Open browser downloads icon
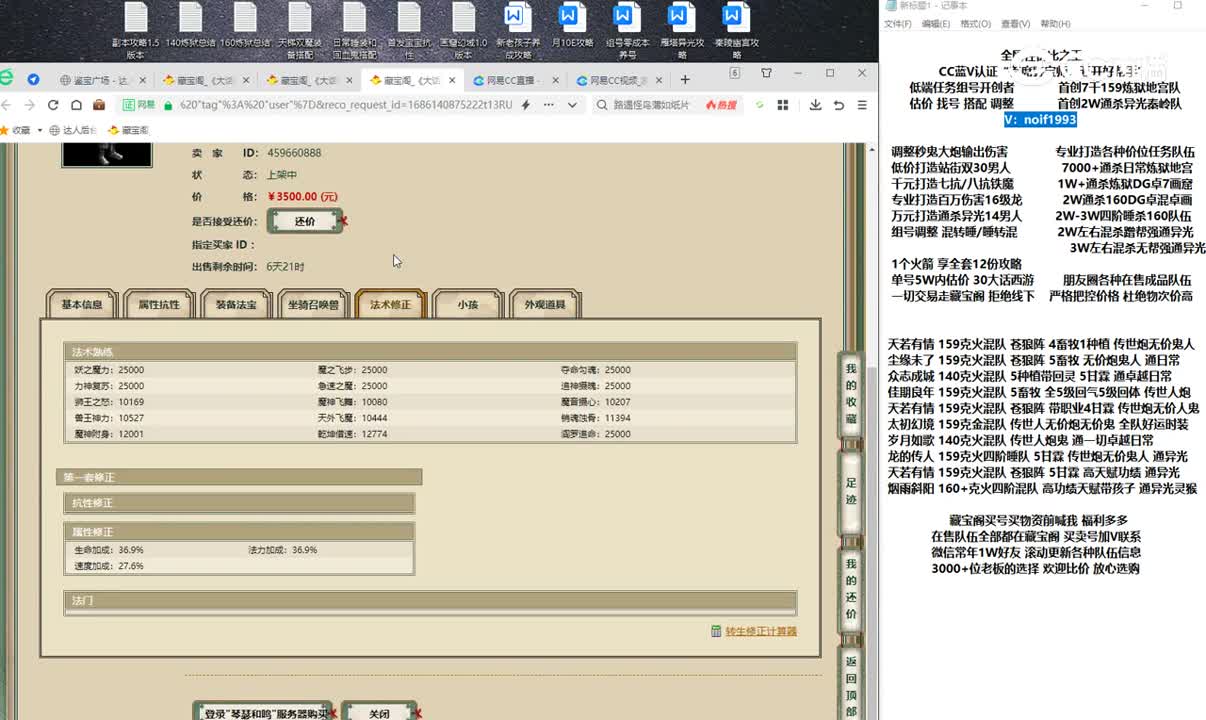This screenshot has width=1206, height=720. click(x=815, y=105)
